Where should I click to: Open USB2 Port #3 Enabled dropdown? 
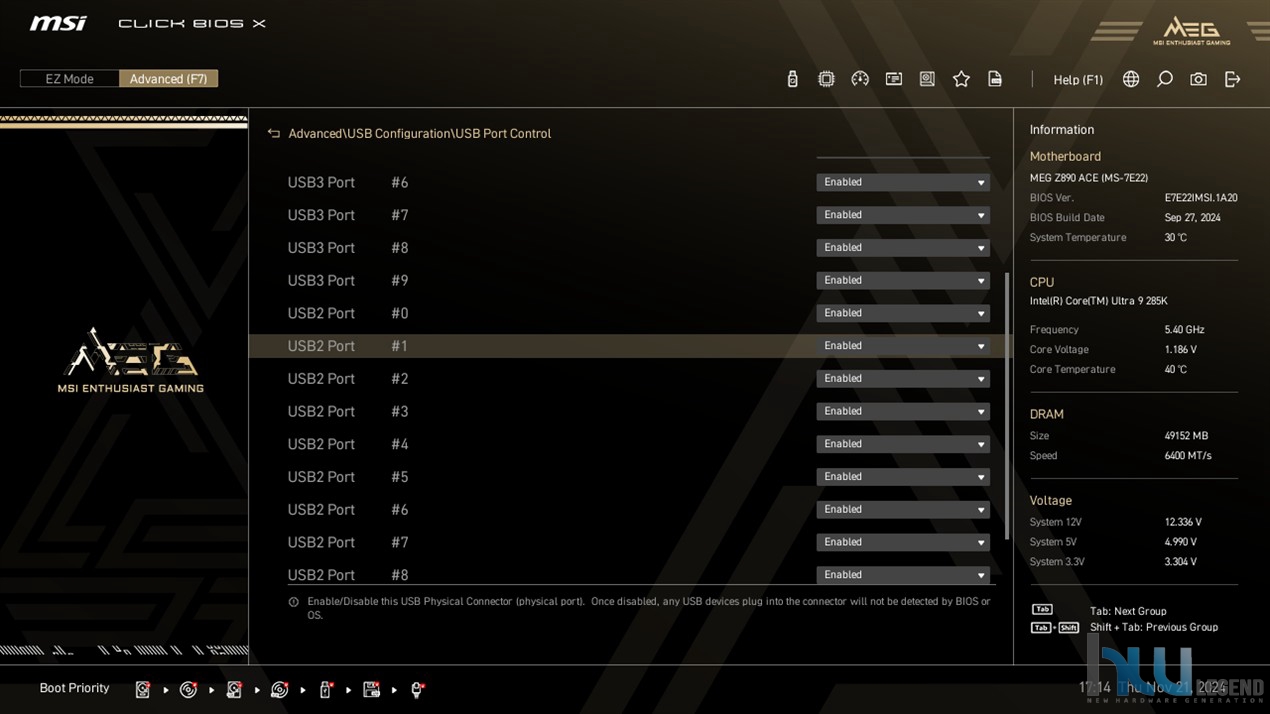[x=903, y=411]
